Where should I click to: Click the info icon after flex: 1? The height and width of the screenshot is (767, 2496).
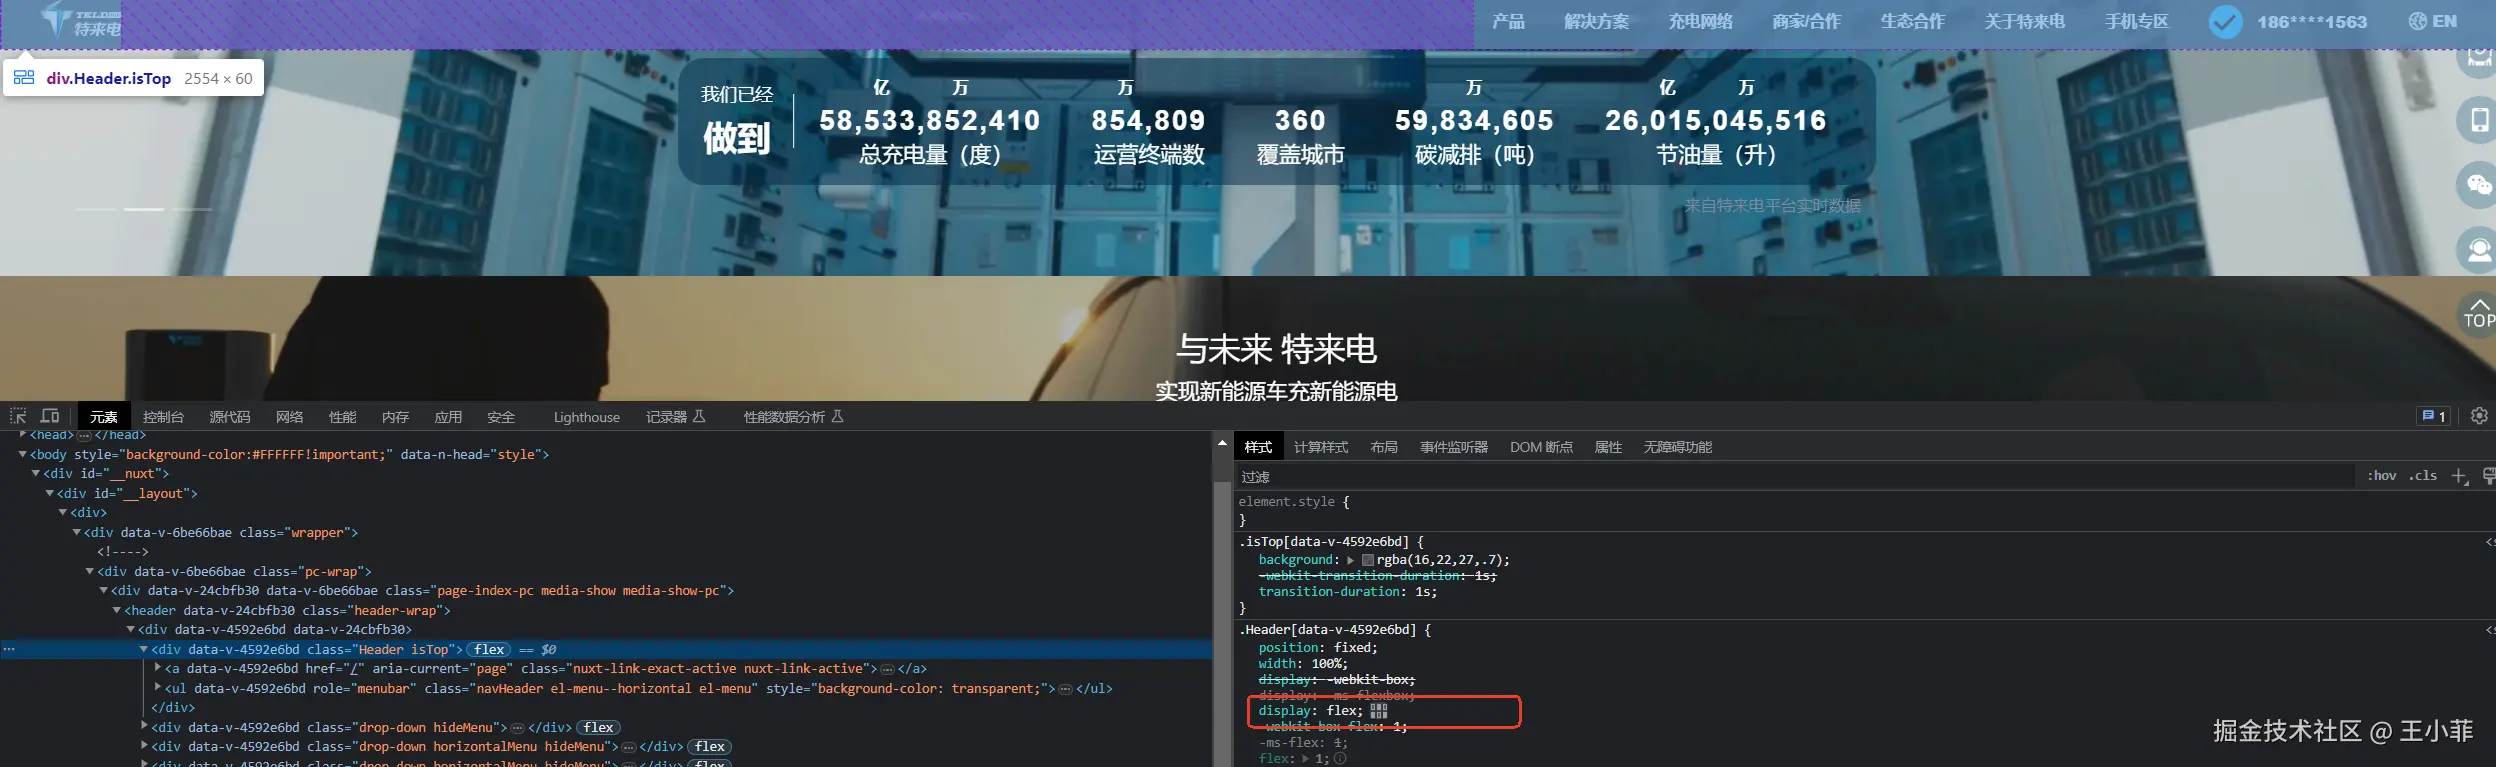pos(1340,759)
